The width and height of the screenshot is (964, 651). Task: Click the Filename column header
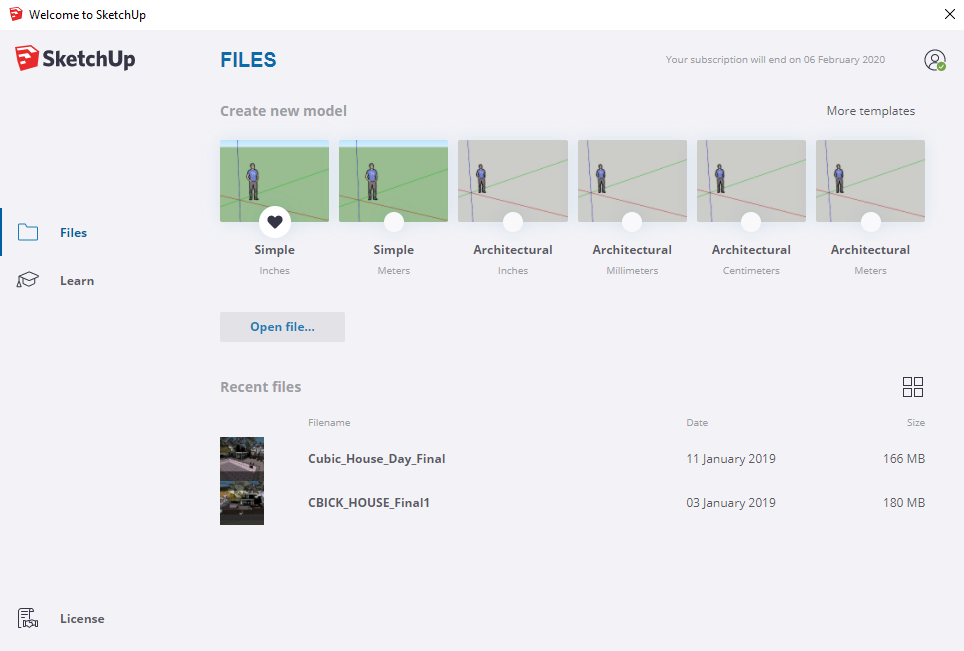pos(329,422)
